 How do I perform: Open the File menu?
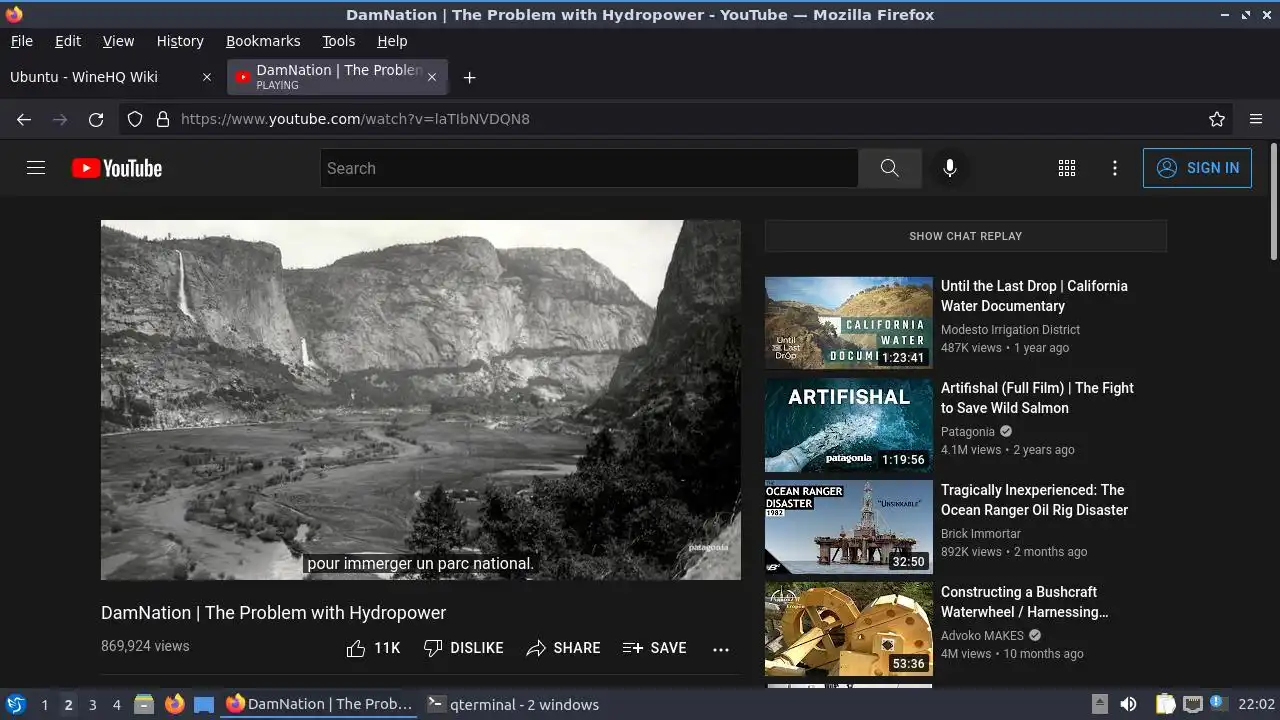point(21,41)
